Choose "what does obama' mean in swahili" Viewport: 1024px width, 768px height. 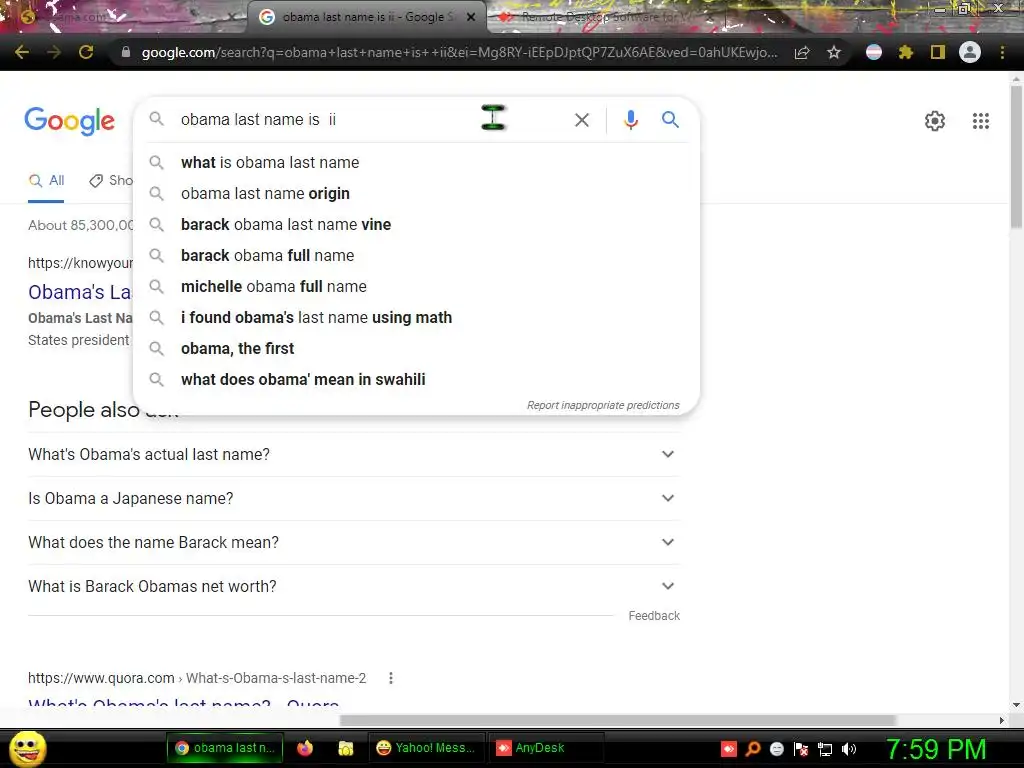[x=416, y=379]
